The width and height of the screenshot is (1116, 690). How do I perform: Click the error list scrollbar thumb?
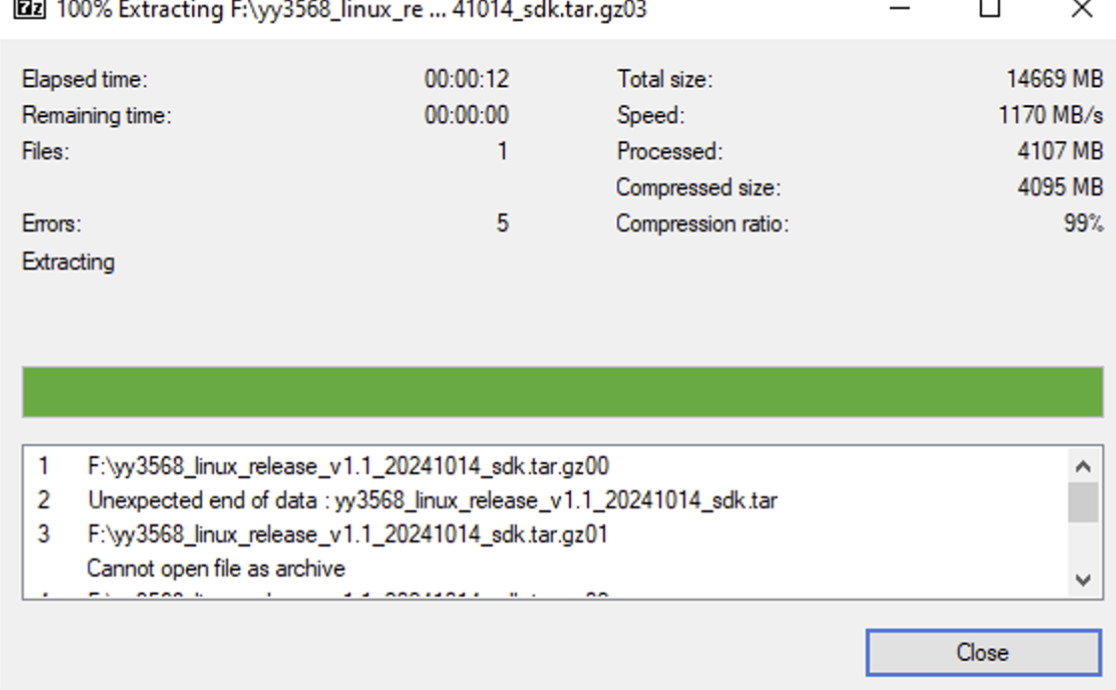[1082, 502]
